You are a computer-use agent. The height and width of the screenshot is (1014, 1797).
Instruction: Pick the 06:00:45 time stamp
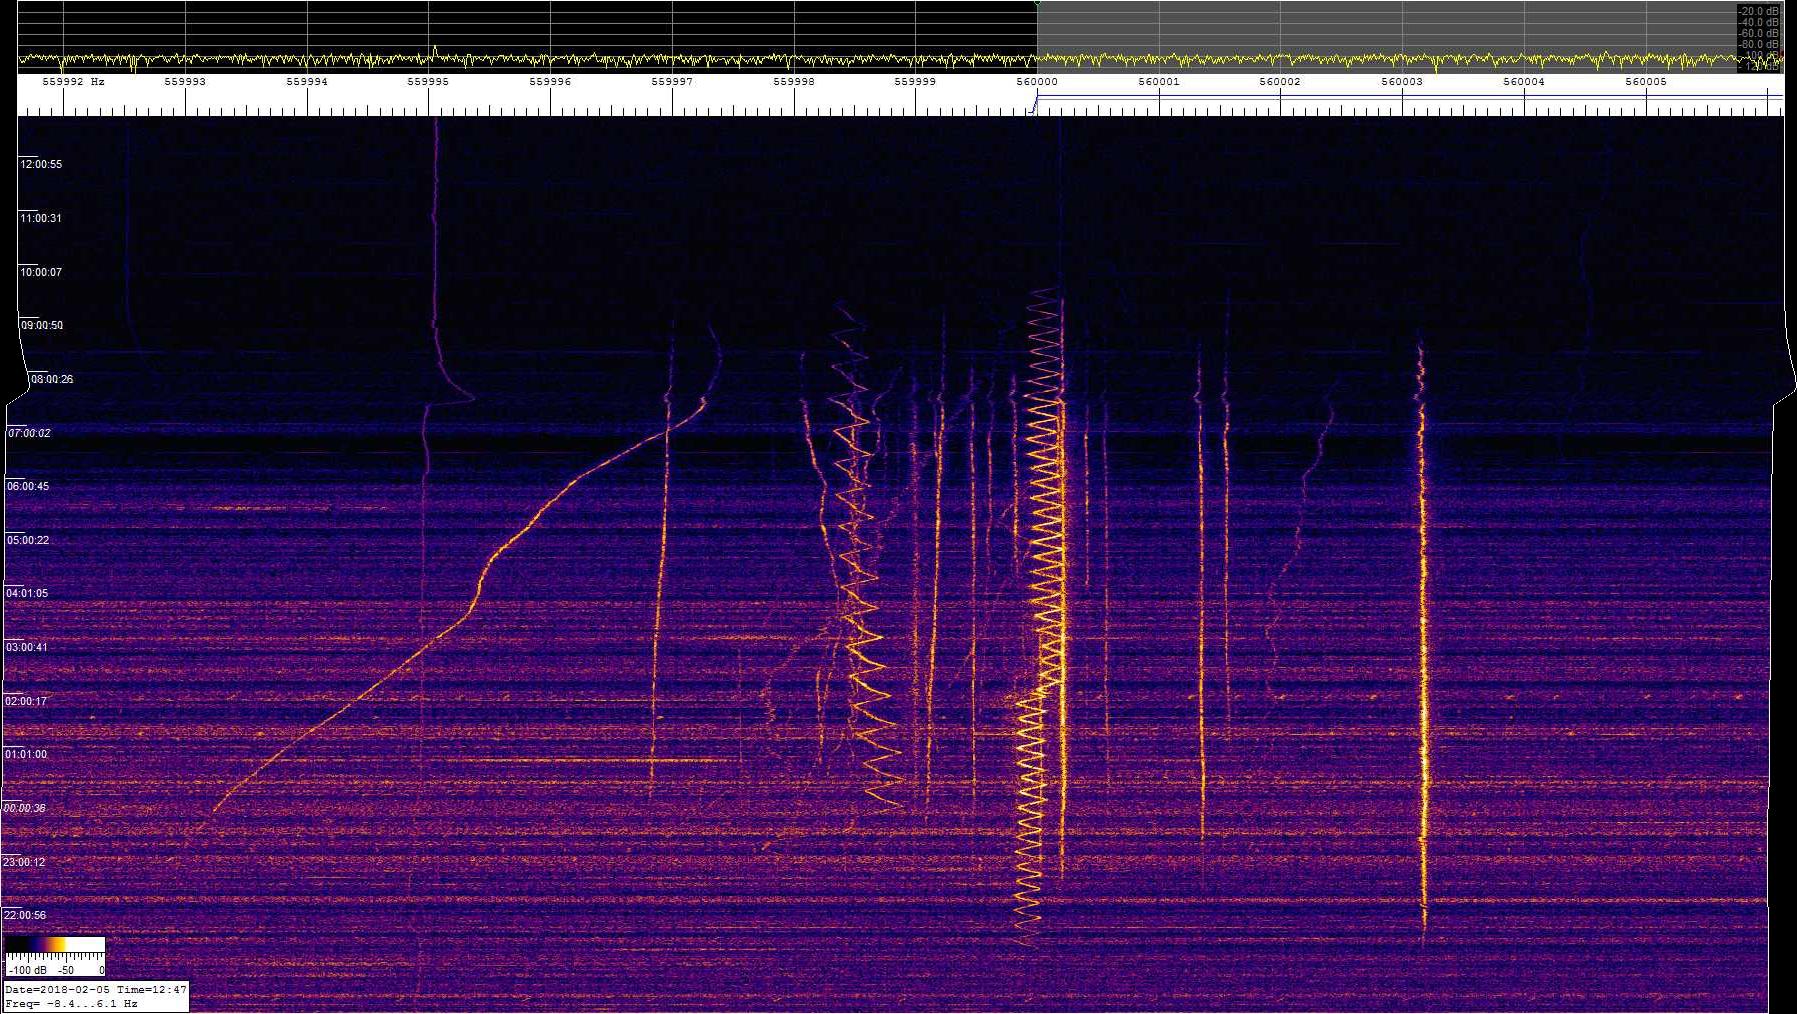coord(28,486)
